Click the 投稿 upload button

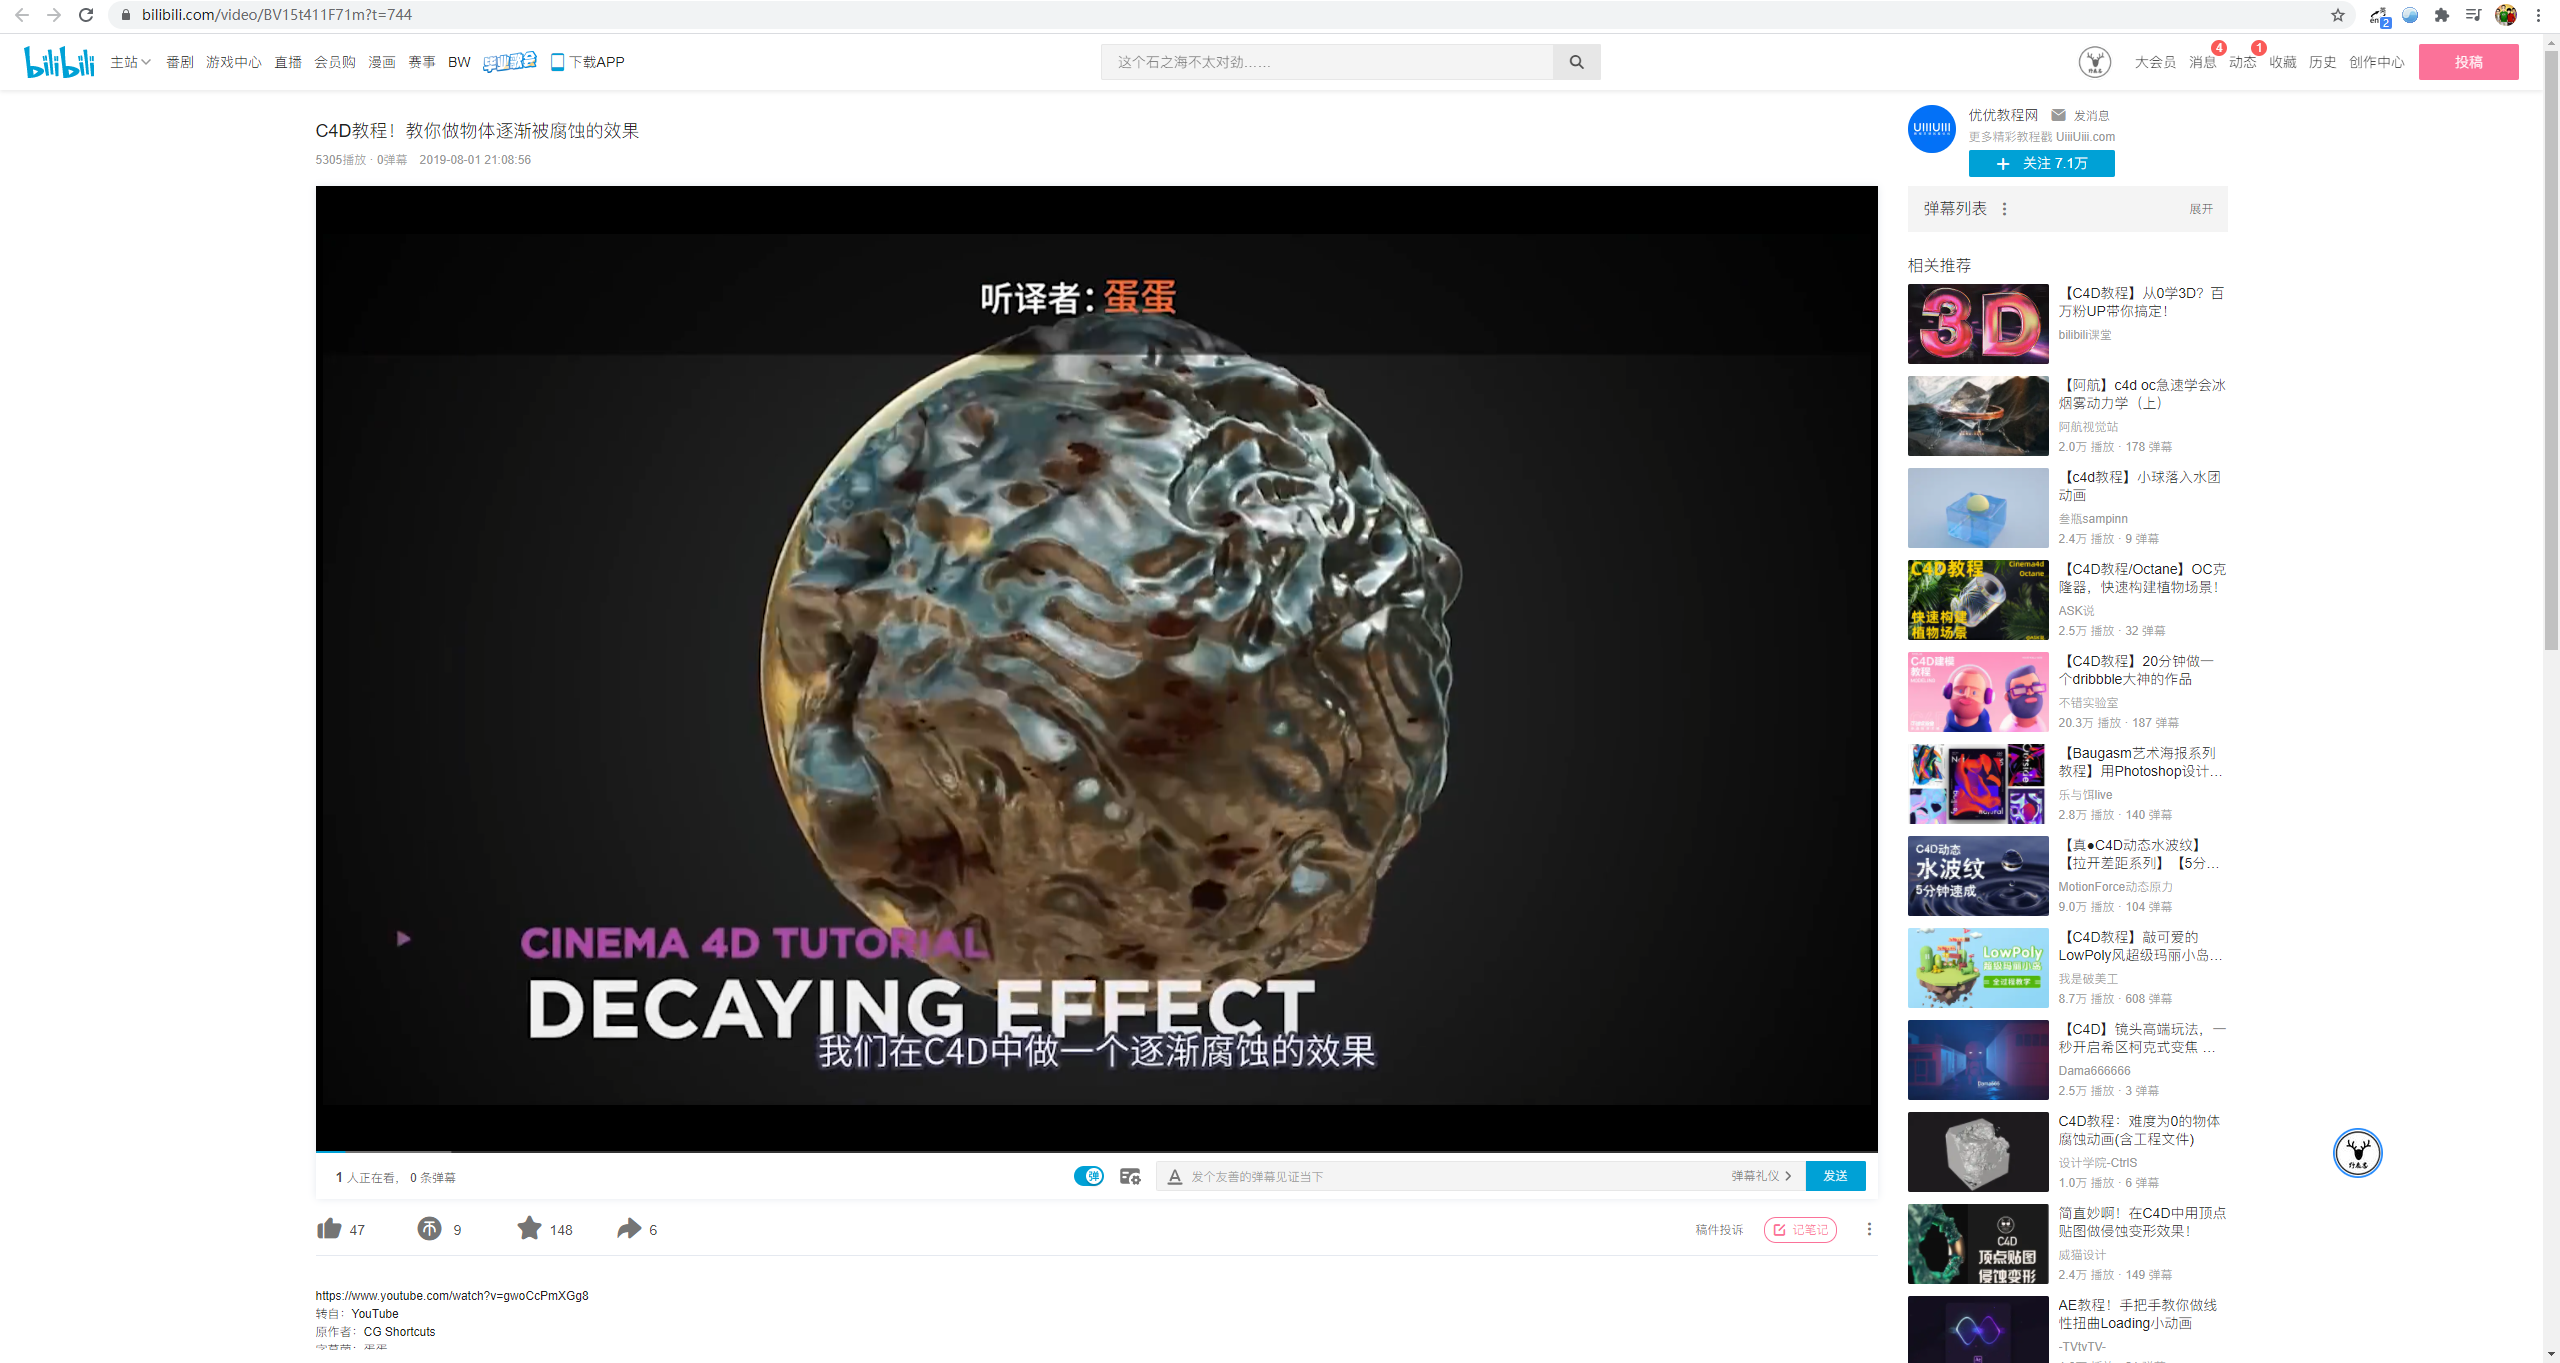[2468, 62]
